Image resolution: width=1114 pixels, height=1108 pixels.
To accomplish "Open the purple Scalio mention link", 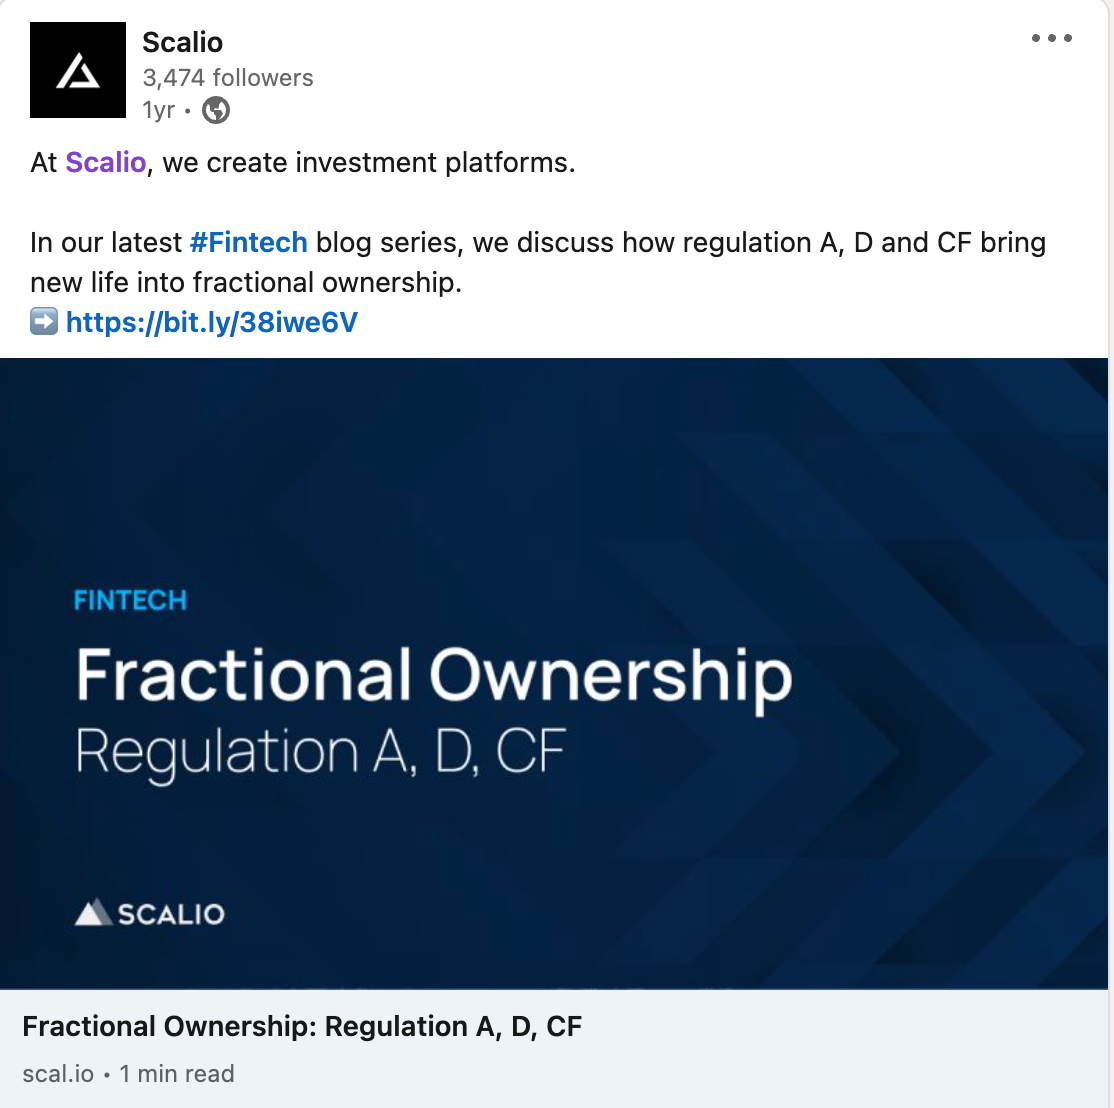I will click(x=106, y=163).
